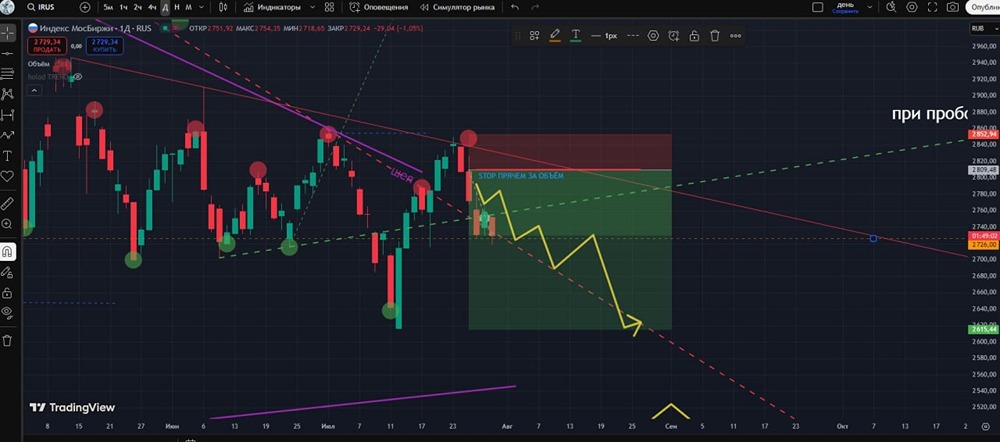
Task: Switch to the 4ч timeframe
Action: tap(152, 8)
